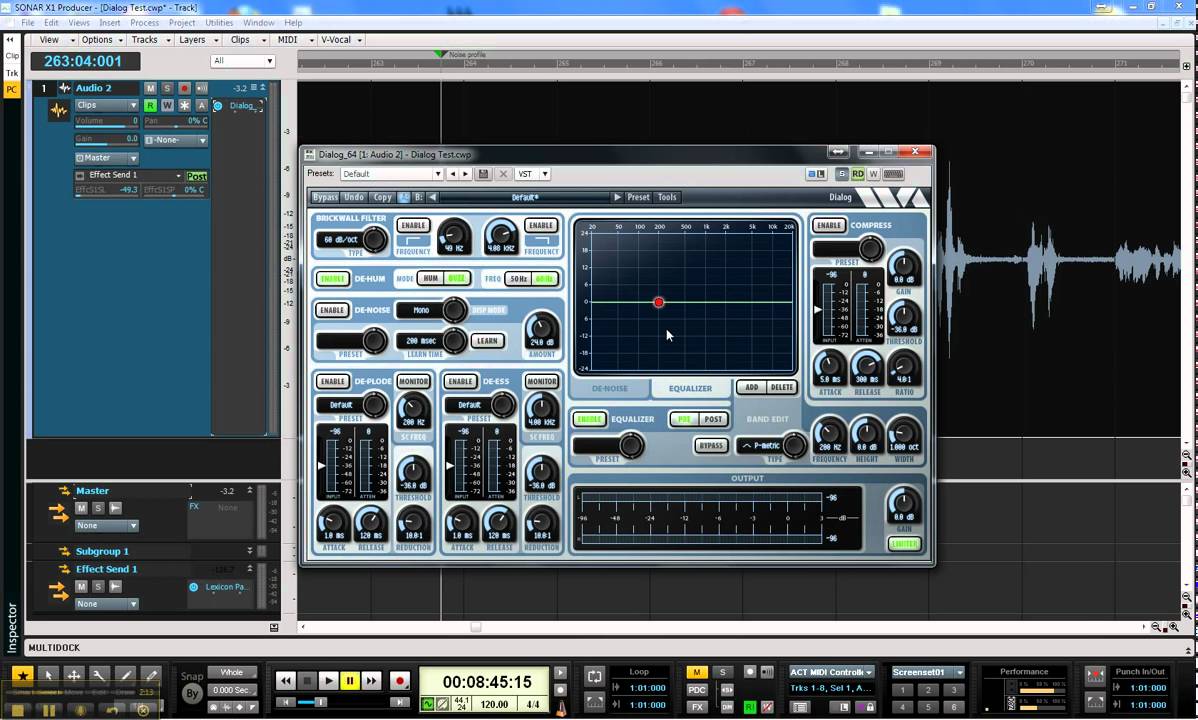This screenshot has height=720, width=1198.
Task: Arm Audio 2 track for recording
Action: point(184,89)
